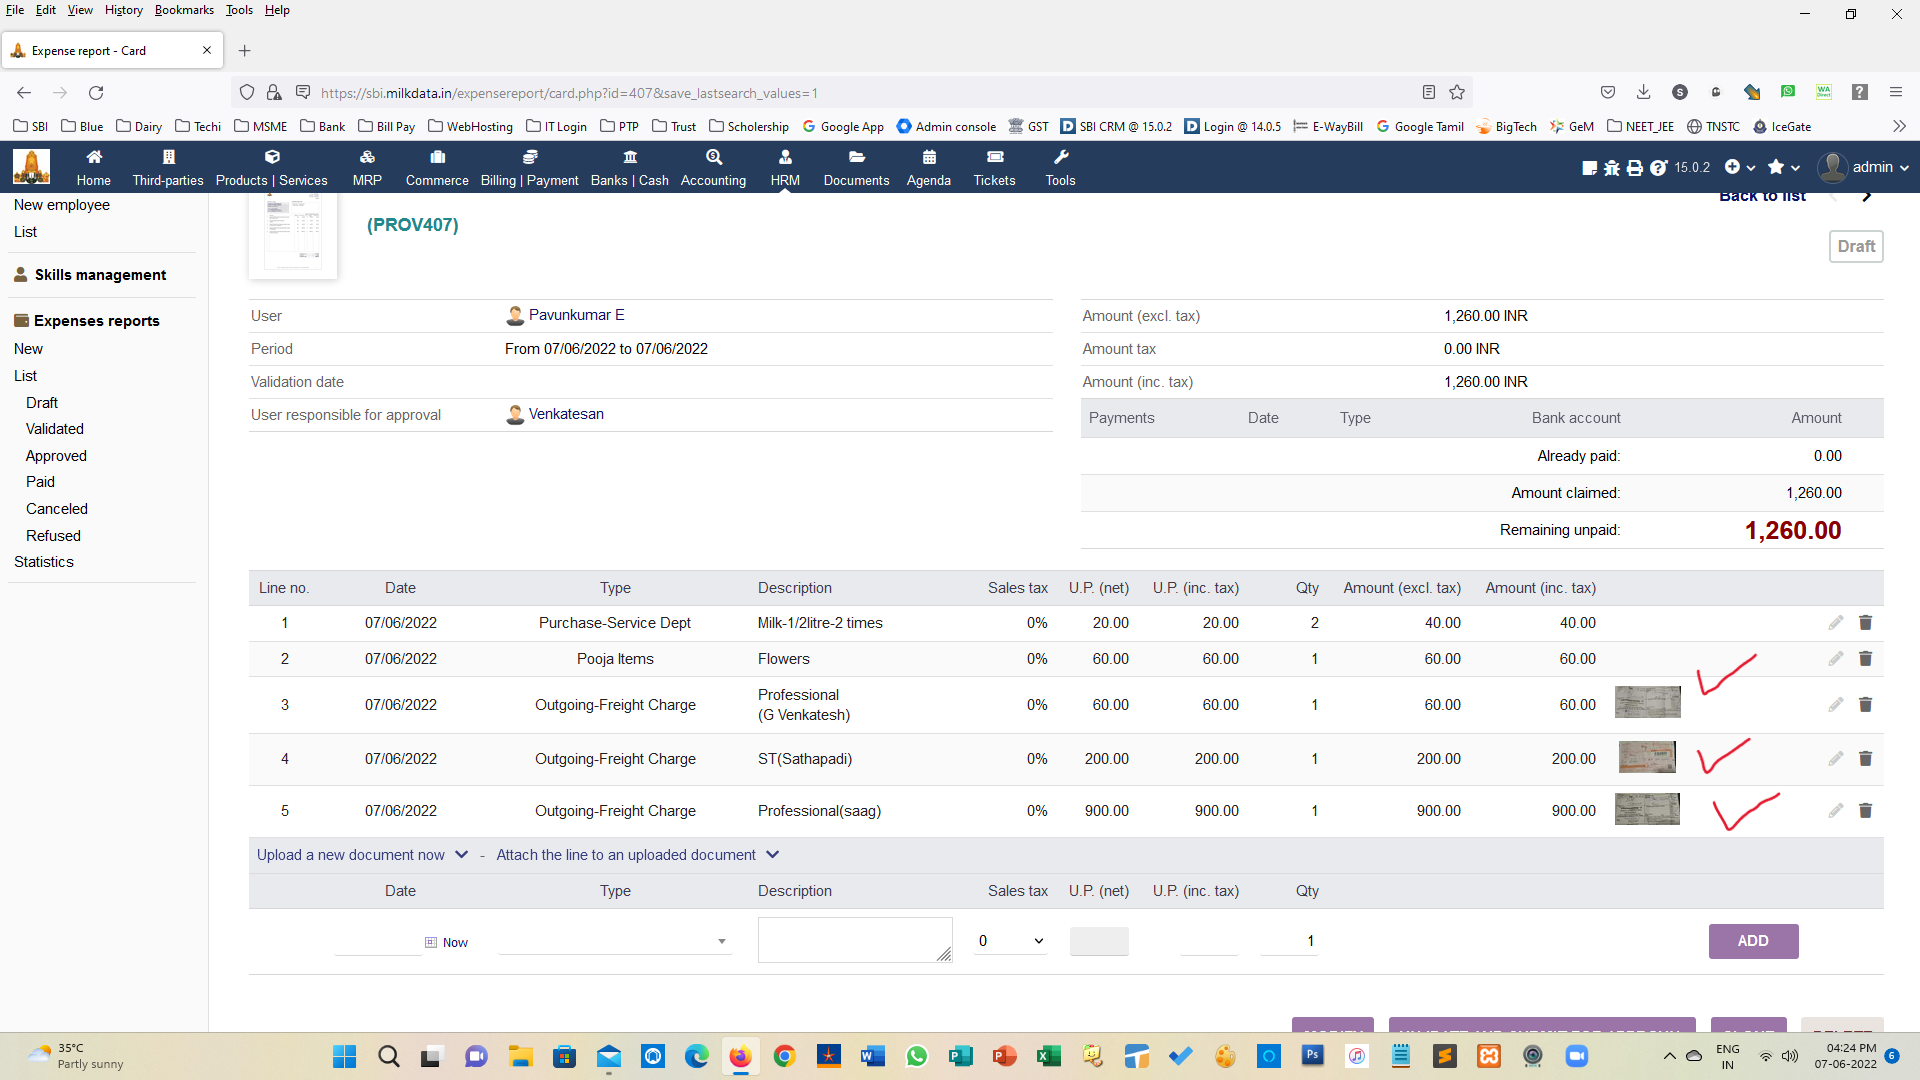Screen dimensions: 1920x1080
Task: Open the Tickets module in top bar
Action: coord(994,167)
